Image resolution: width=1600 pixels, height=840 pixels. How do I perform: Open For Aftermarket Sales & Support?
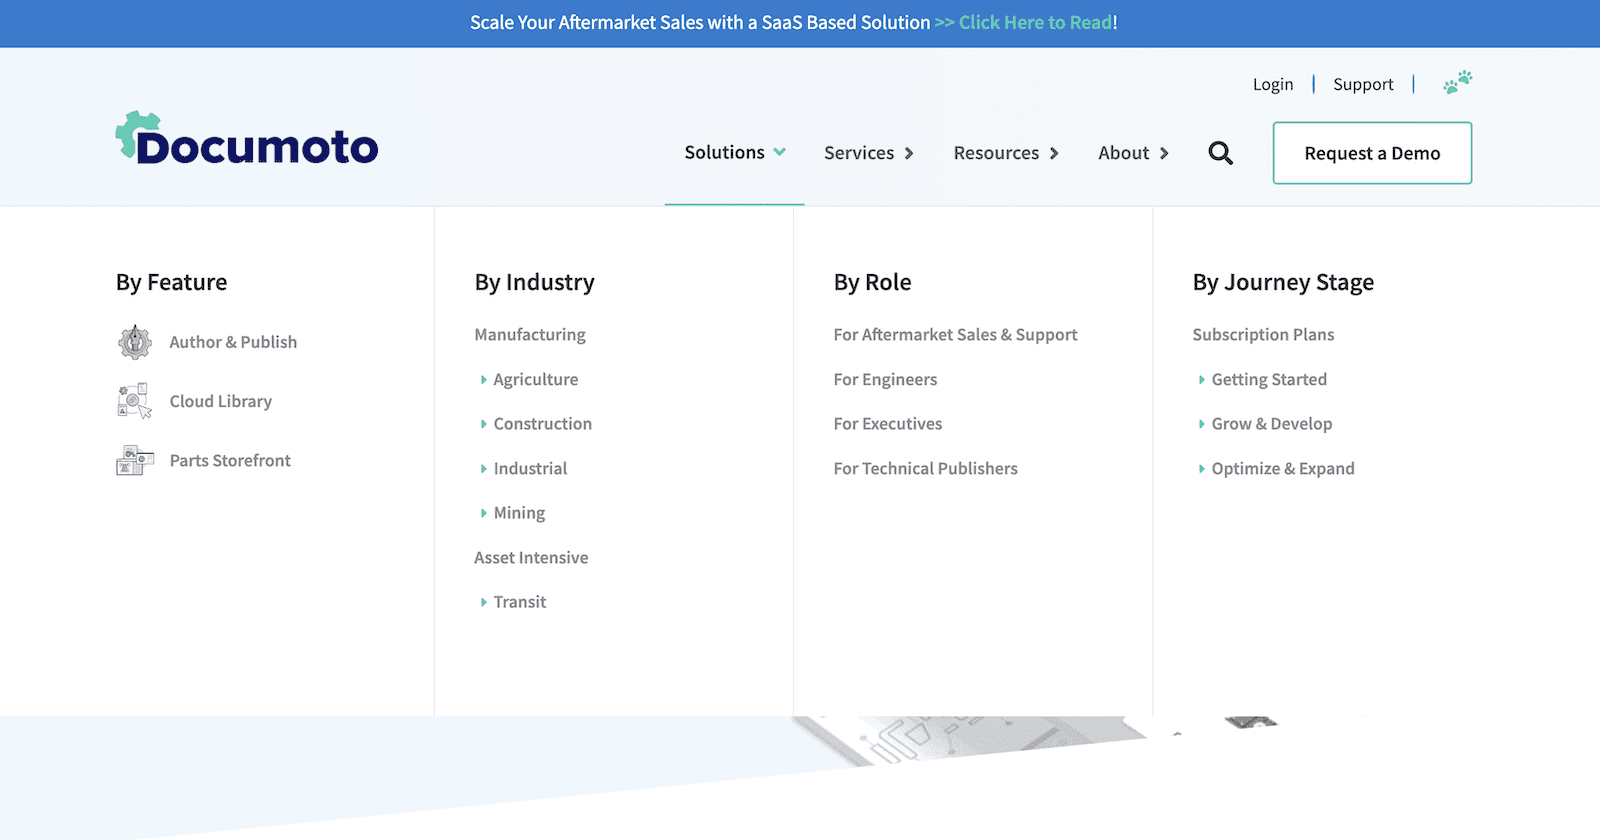(x=955, y=334)
